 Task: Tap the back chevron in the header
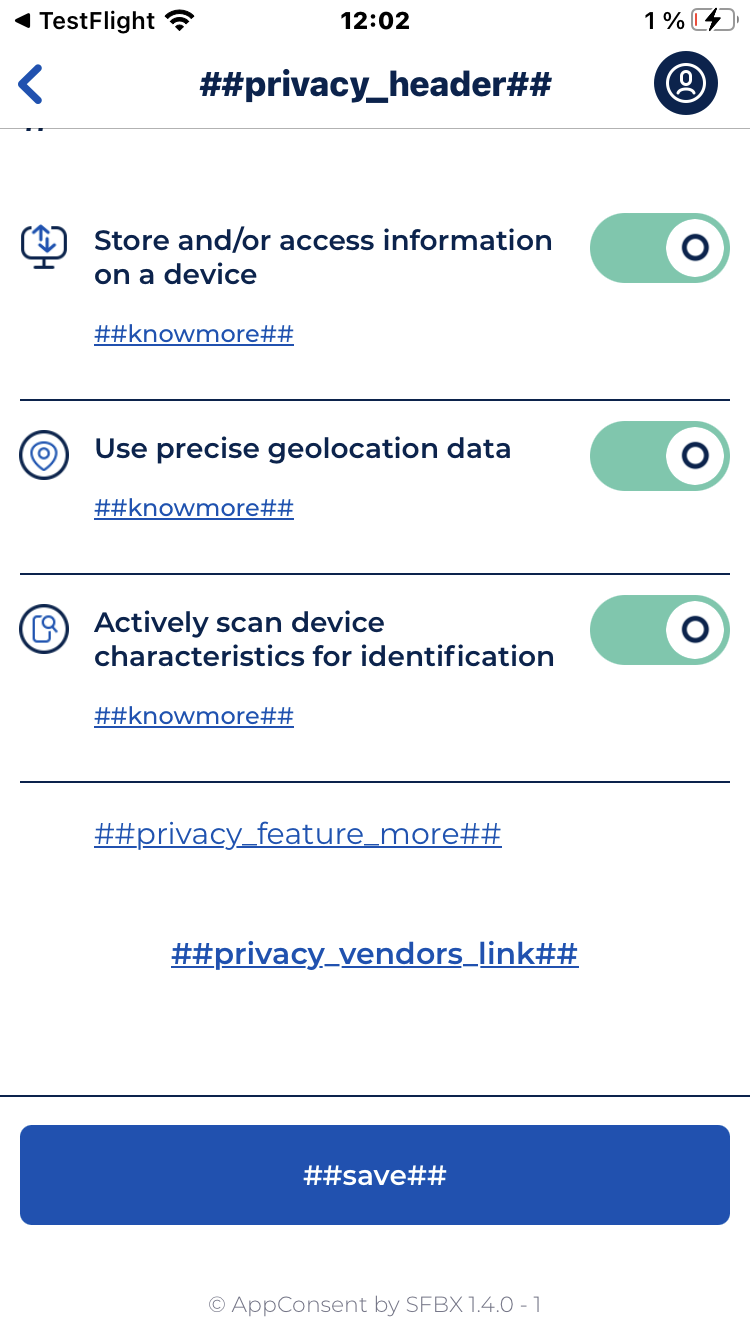(31, 84)
